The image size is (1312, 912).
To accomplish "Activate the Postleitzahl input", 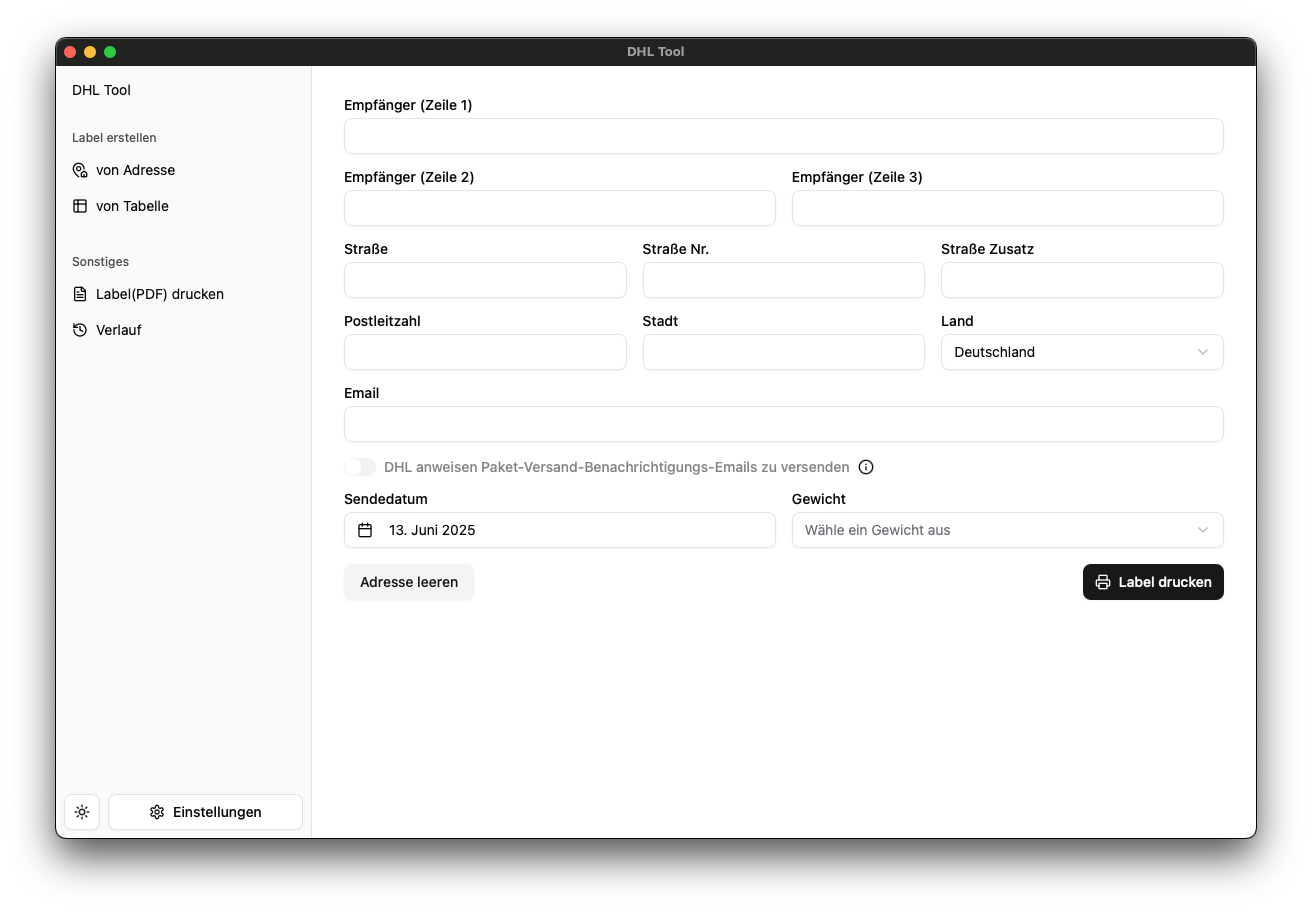I will (x=485, y=352).
